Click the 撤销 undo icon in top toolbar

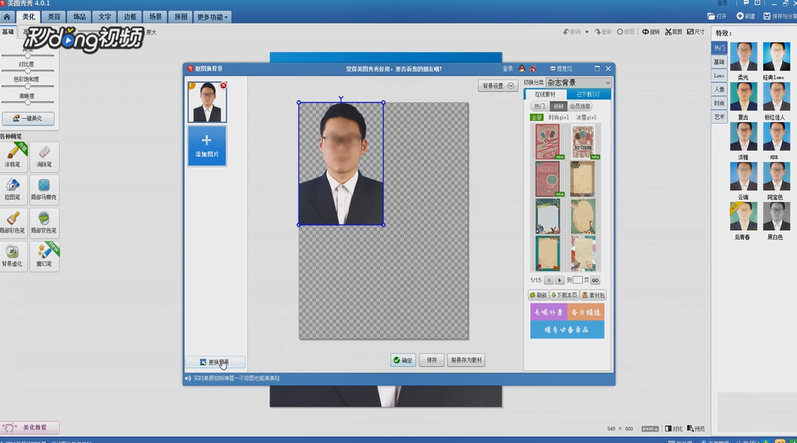click(572, 31)
